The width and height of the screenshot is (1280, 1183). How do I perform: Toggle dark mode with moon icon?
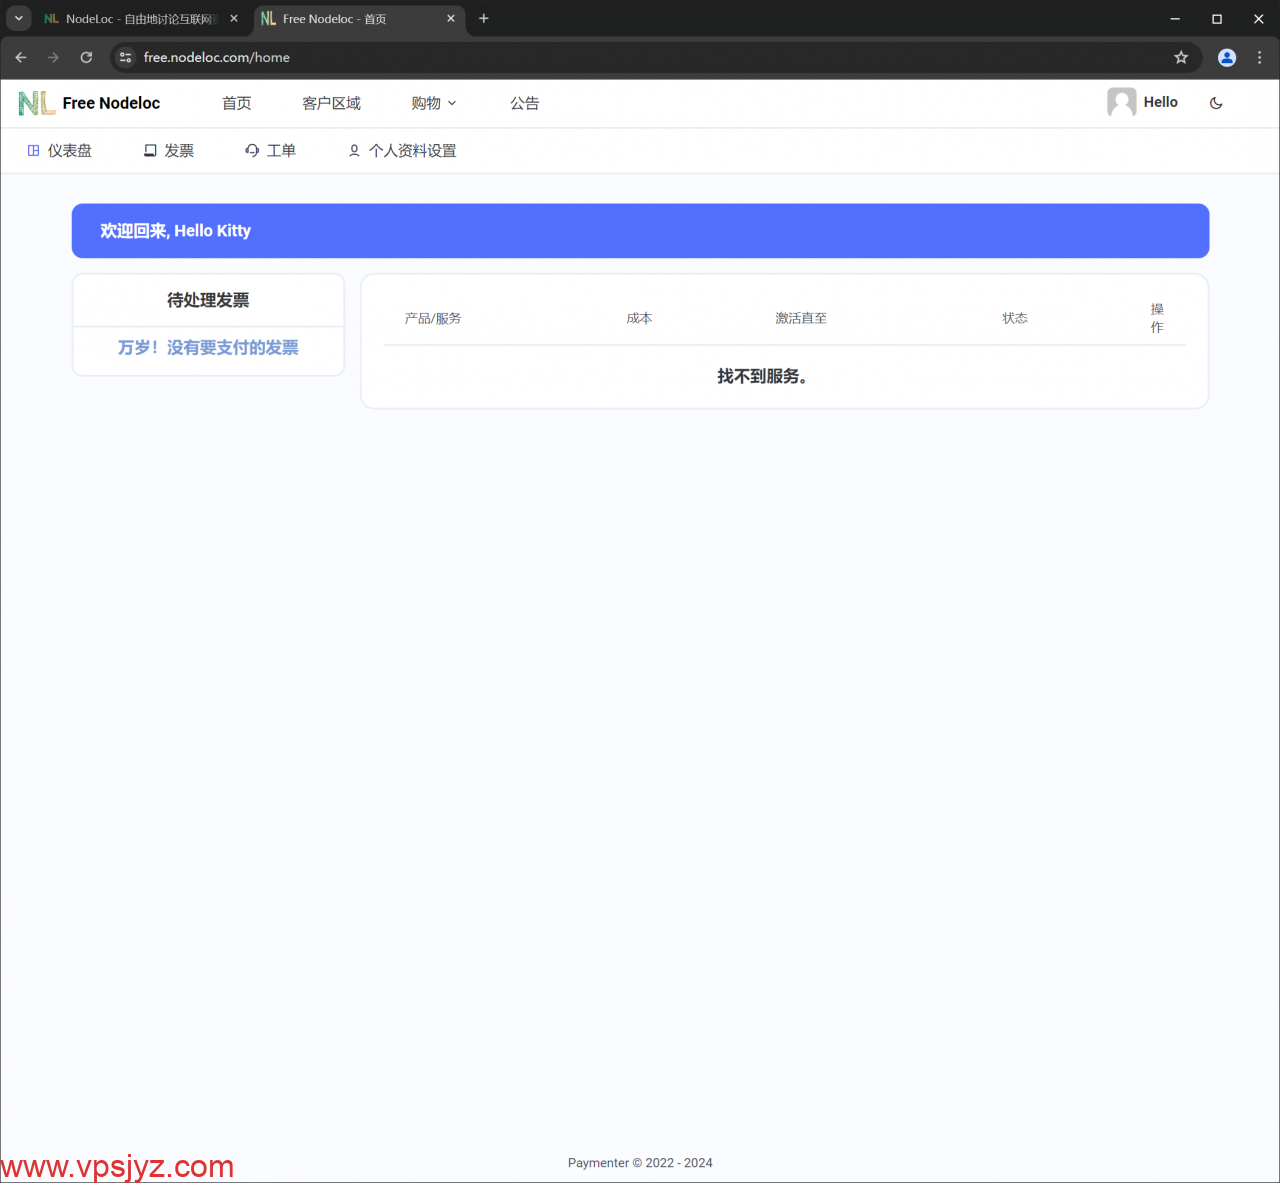coord(1216,103)
